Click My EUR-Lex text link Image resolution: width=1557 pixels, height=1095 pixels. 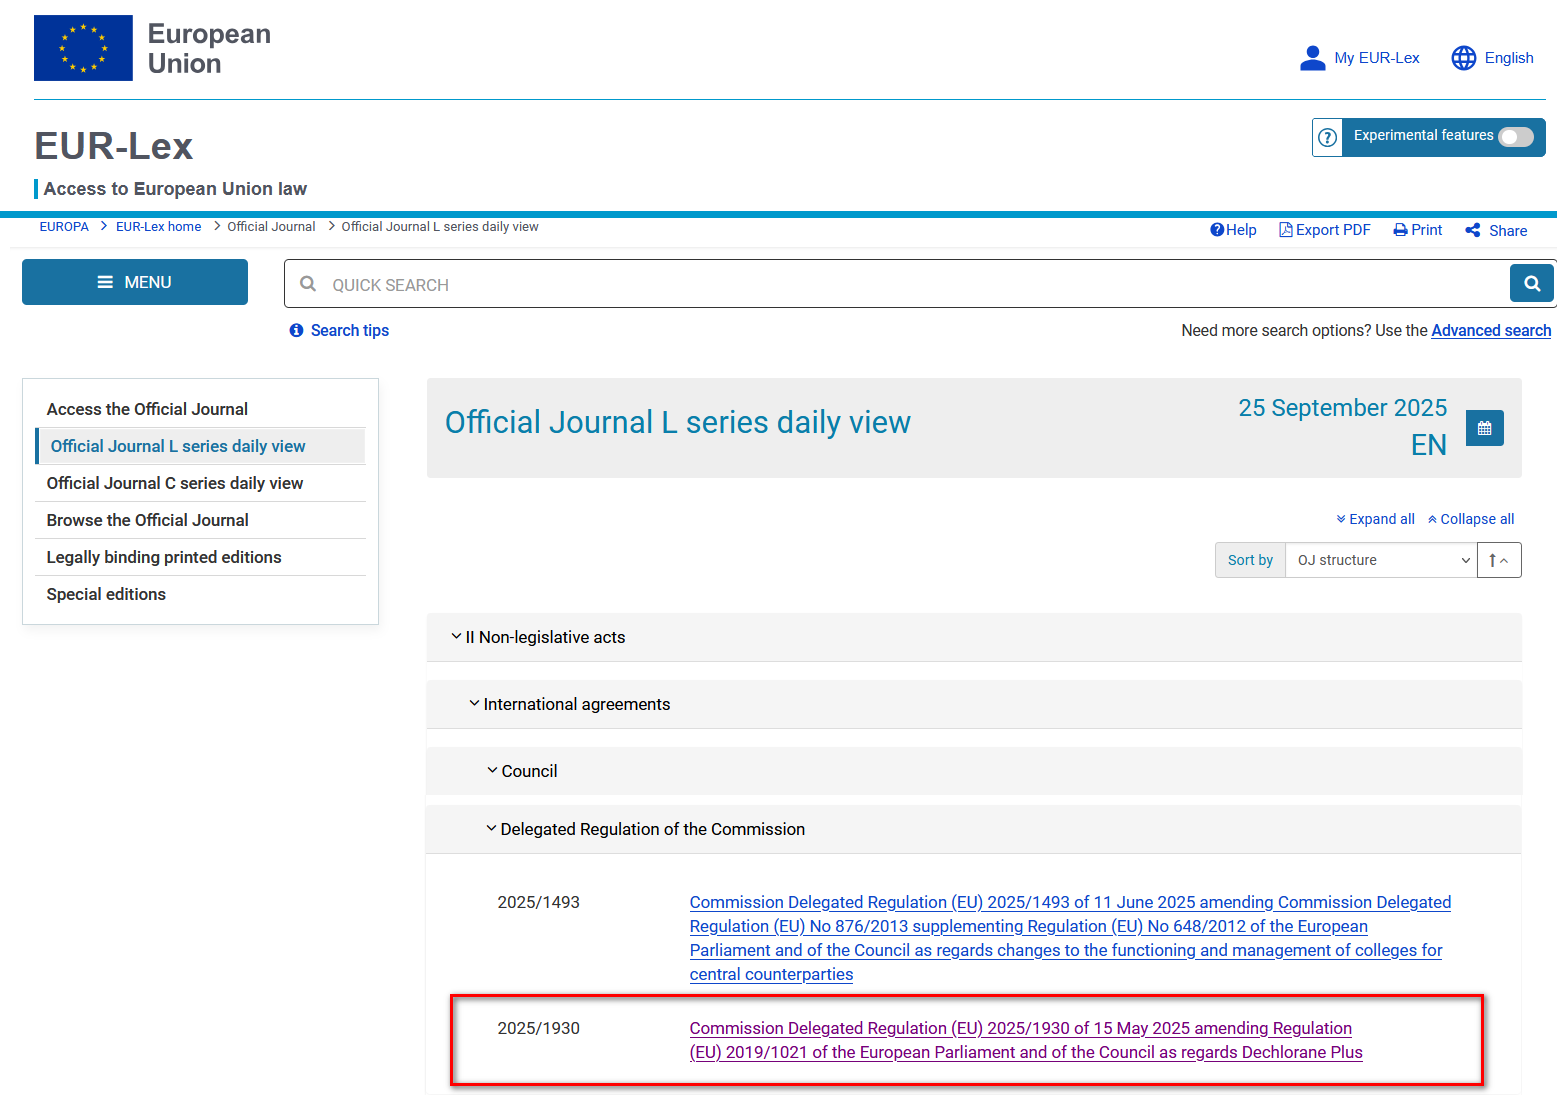(x=1377, y=58)
